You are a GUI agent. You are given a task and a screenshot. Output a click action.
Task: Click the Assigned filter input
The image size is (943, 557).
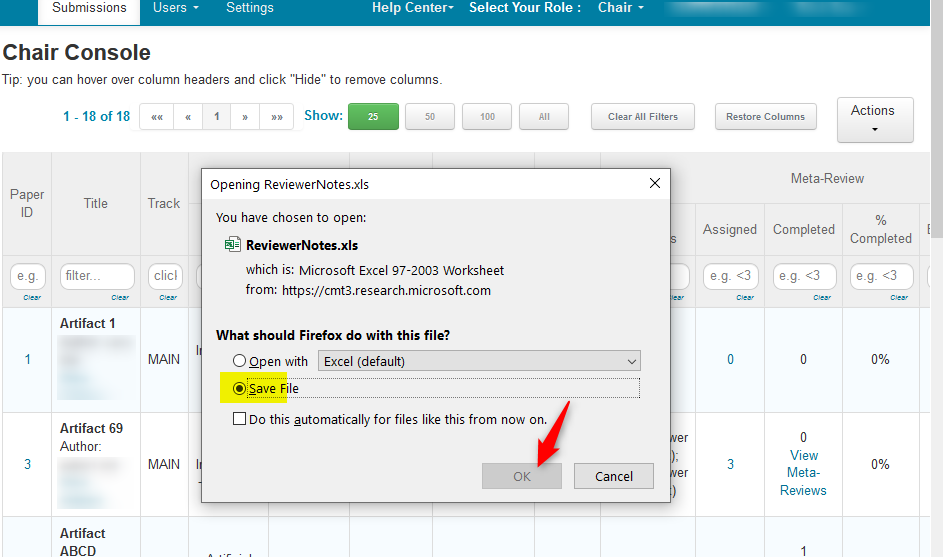[731, 276]
